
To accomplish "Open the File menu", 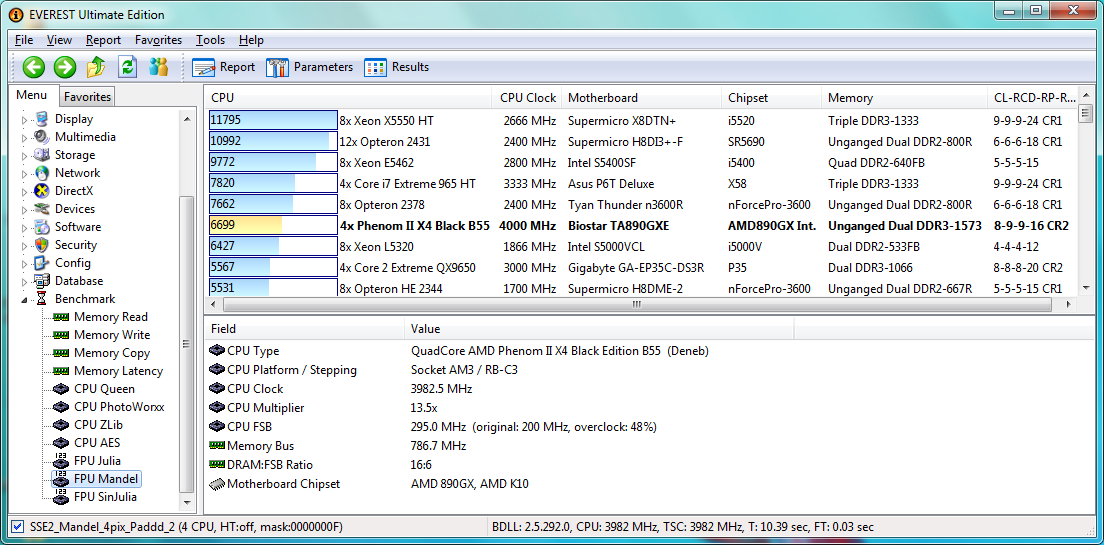I will pos(24,40).
